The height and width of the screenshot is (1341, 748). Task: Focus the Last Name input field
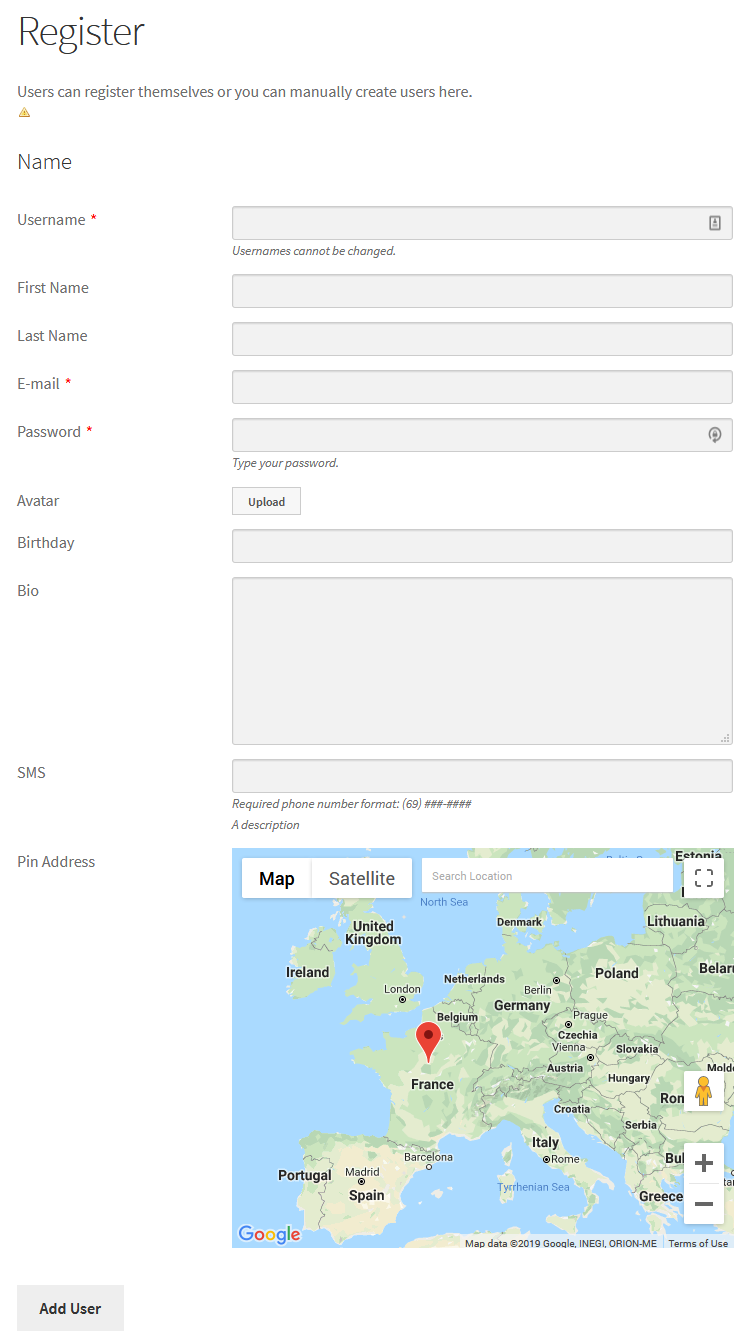(x=482, y=339)
